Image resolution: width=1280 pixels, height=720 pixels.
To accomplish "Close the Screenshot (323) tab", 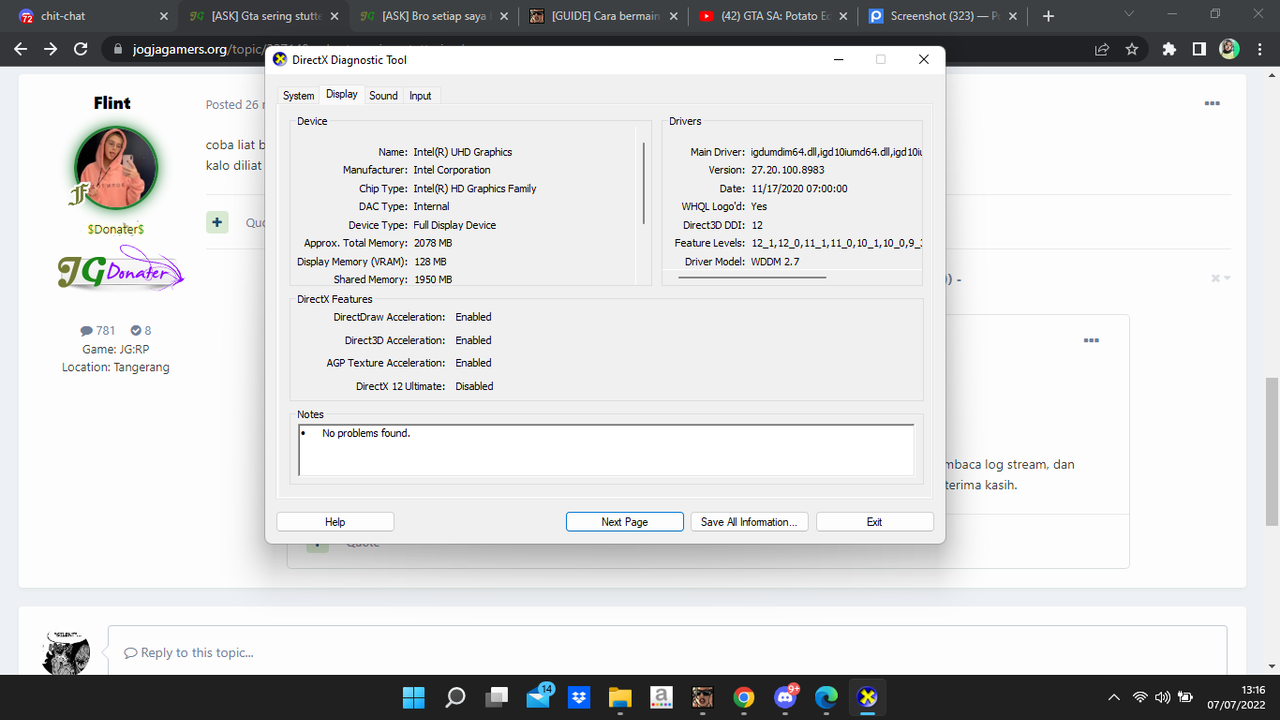I will click(1015, 16).
